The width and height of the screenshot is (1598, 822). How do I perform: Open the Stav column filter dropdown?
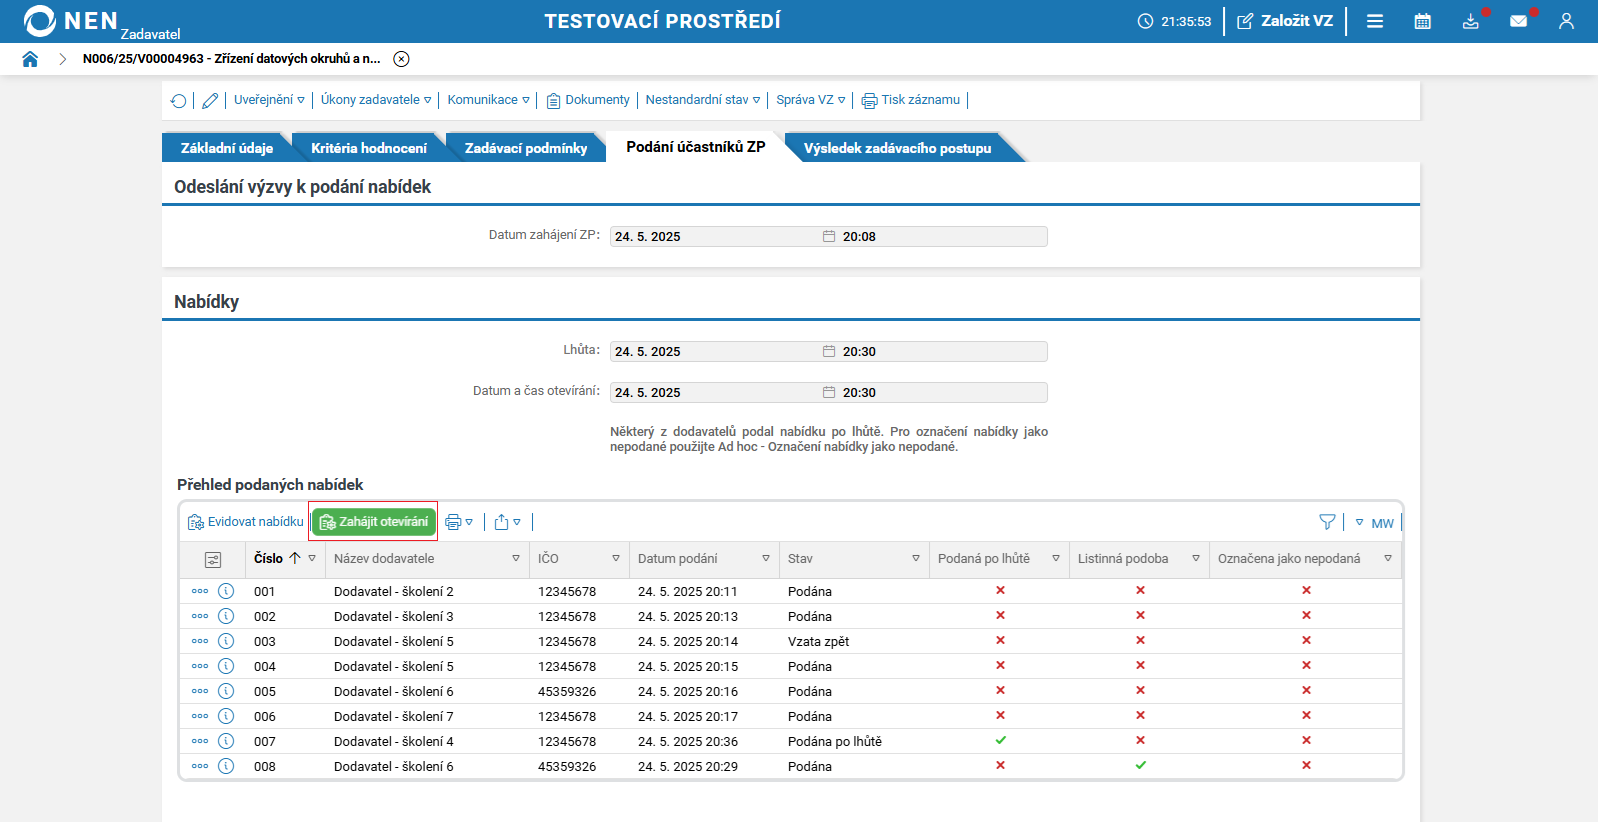(x=916, y=559)
